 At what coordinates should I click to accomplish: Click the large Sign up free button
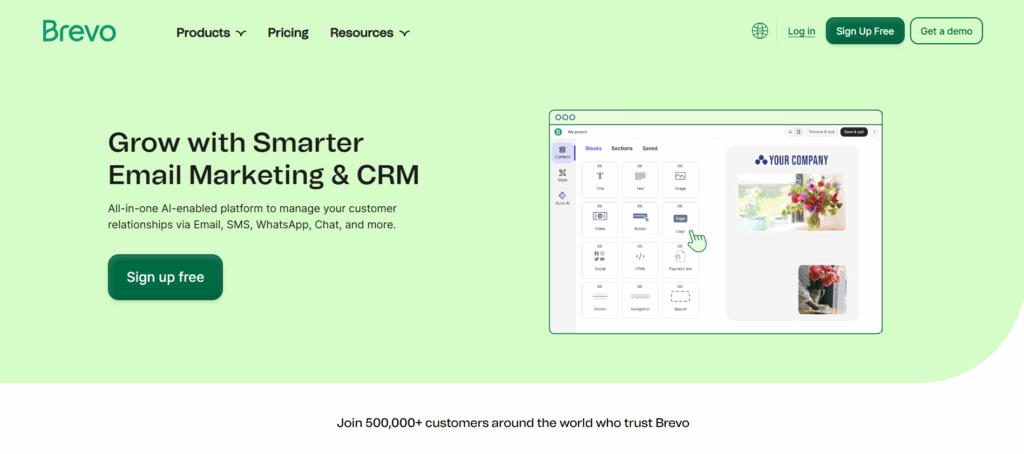(165, 277)
